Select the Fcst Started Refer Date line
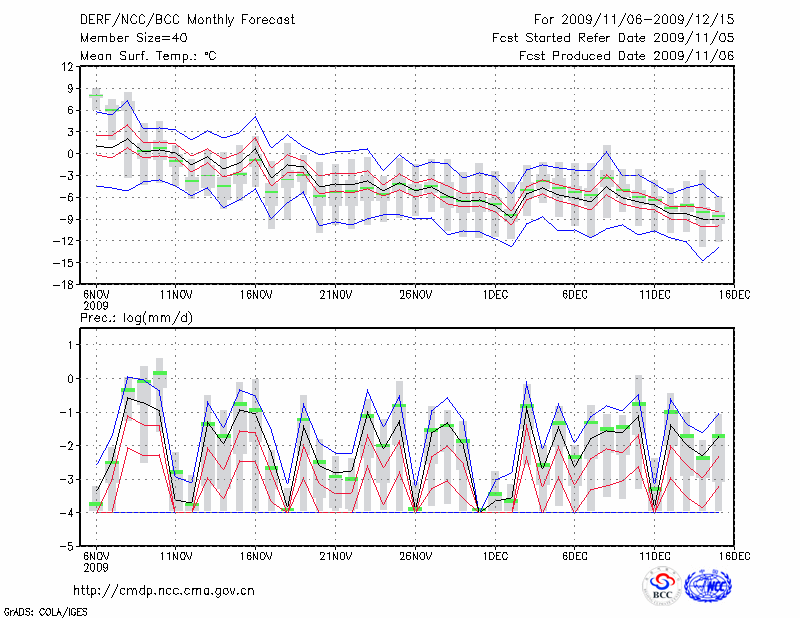 point(613,37)
